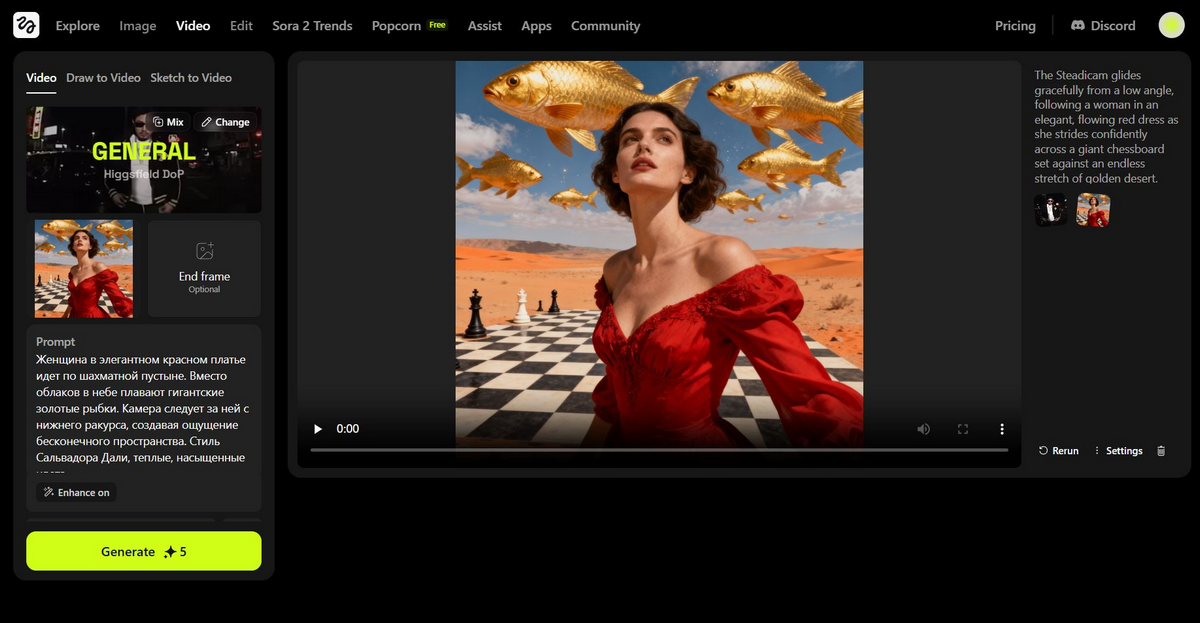Open the video's three-dot options menu

click(1002, 429)
